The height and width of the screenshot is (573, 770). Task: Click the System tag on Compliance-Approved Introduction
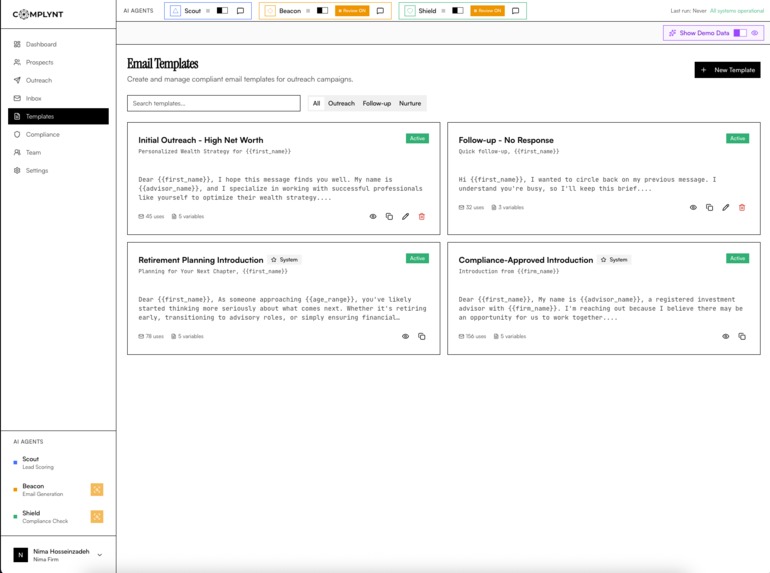tap(615, 260)
